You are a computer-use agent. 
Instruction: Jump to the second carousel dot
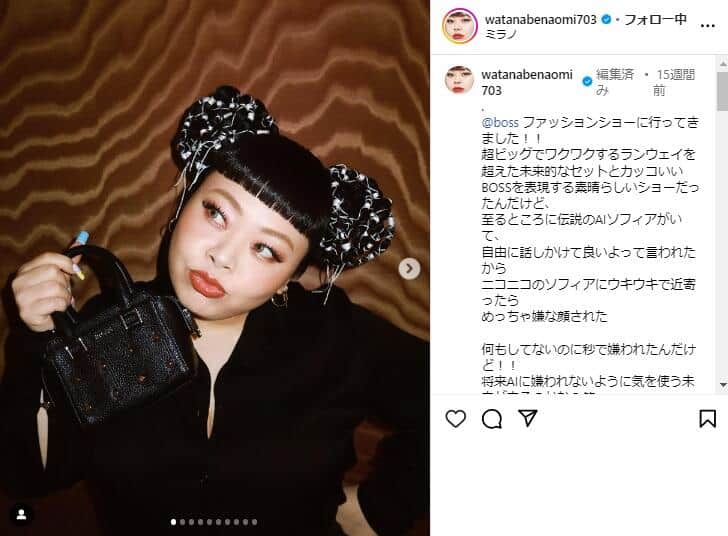click(182, 522)
